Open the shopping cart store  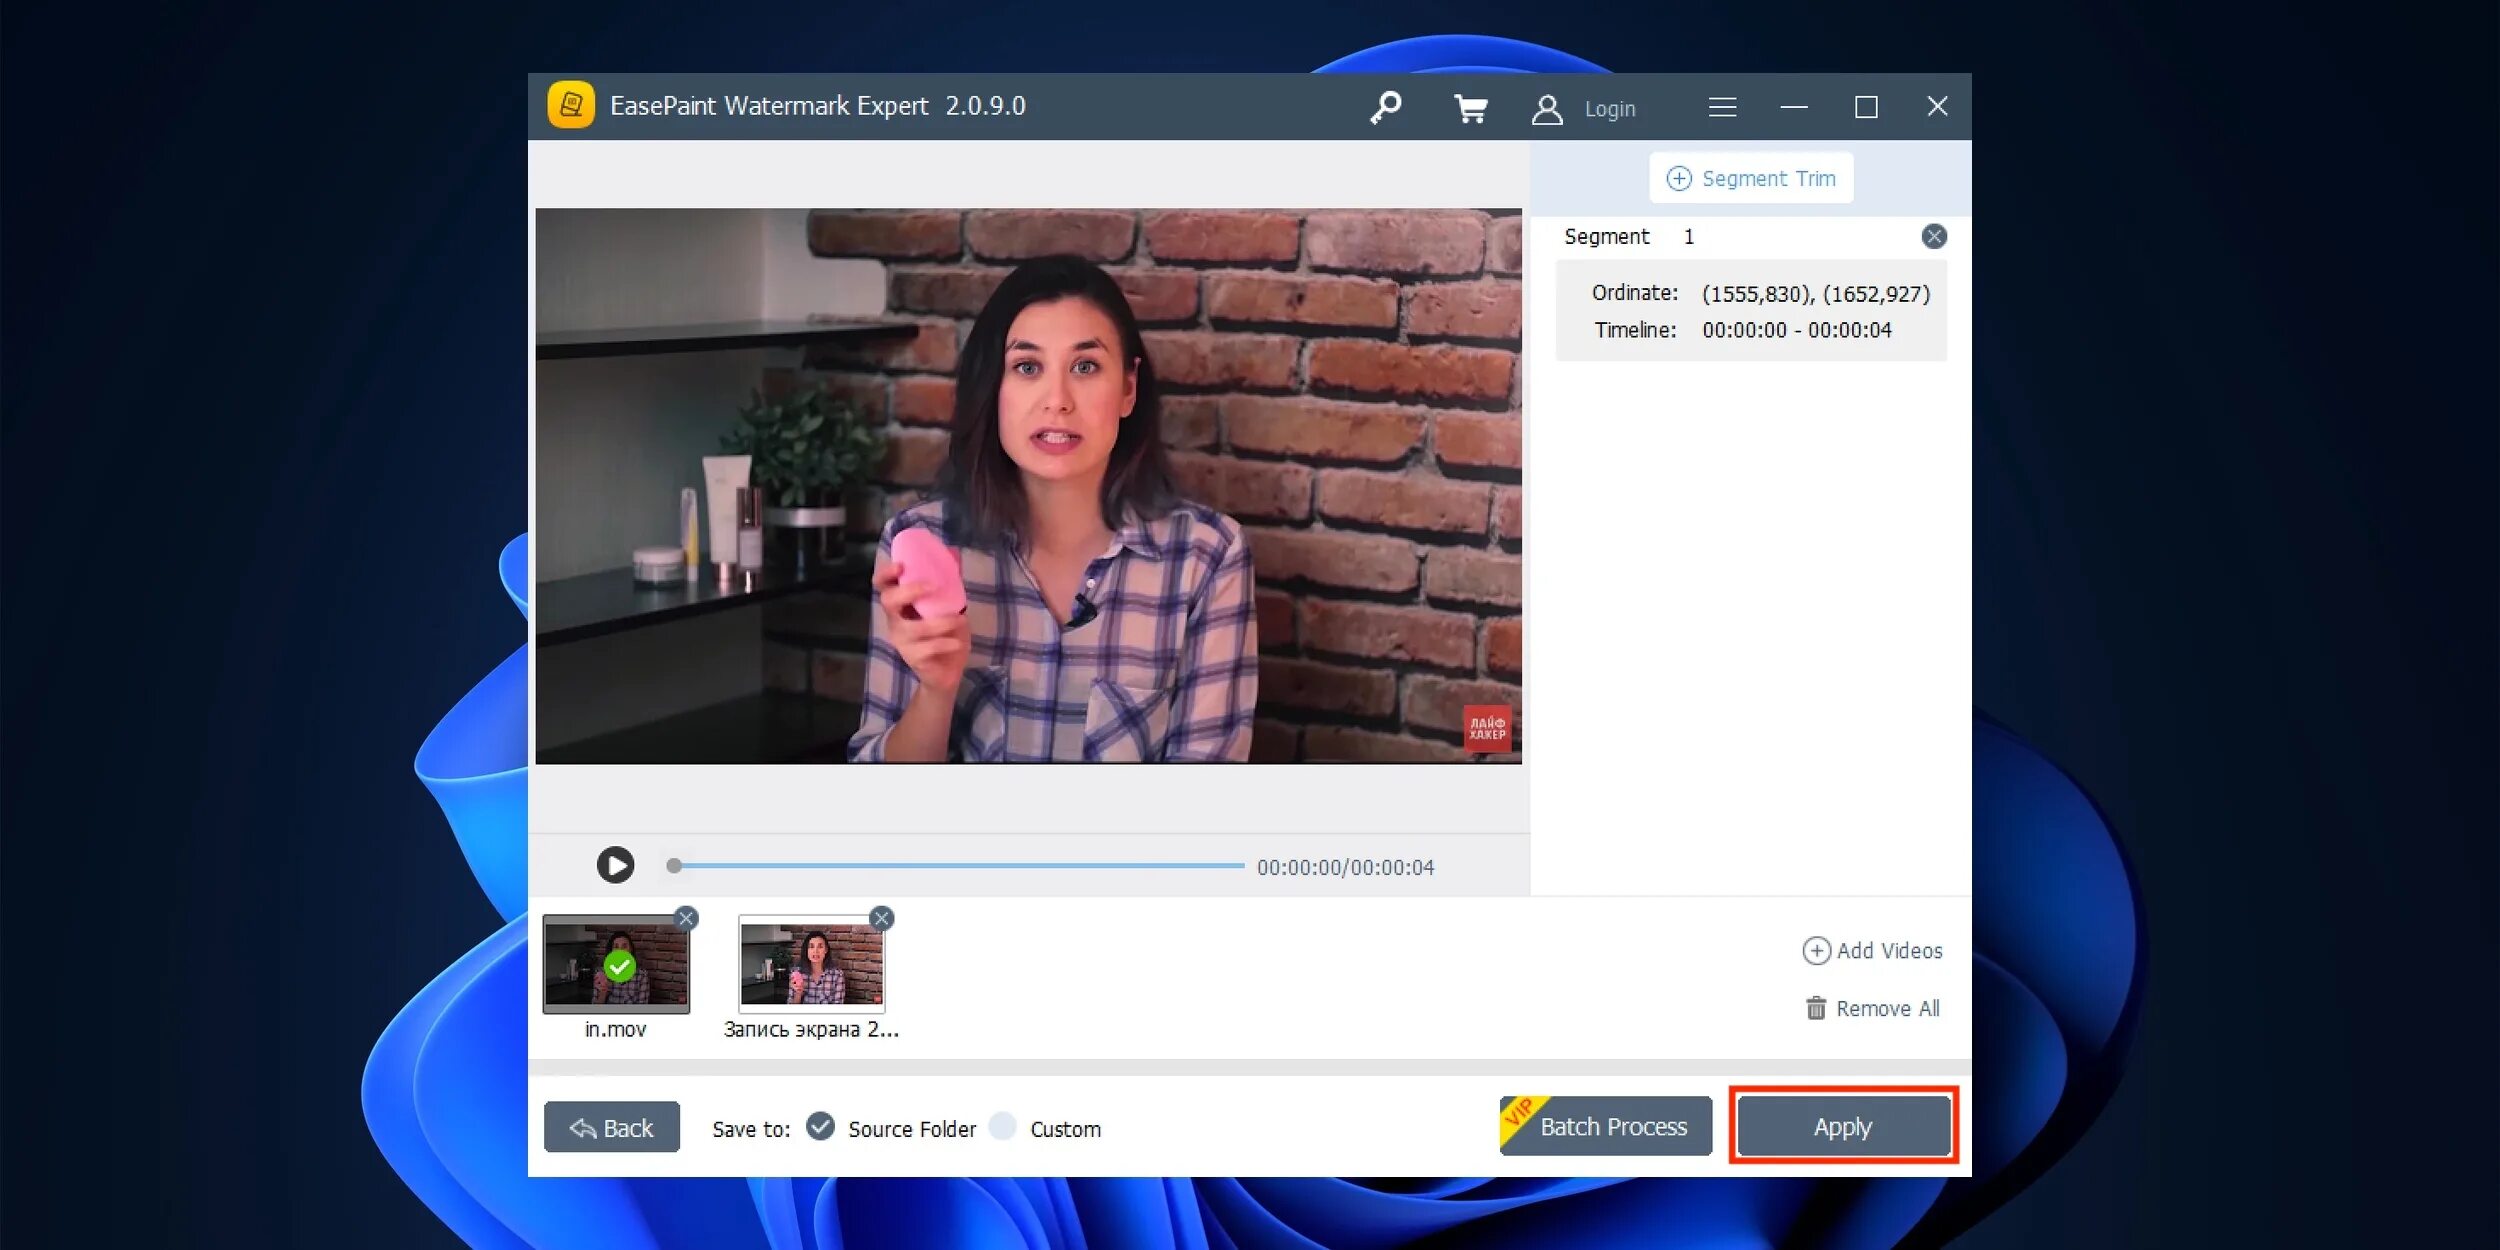point(1470,107)
